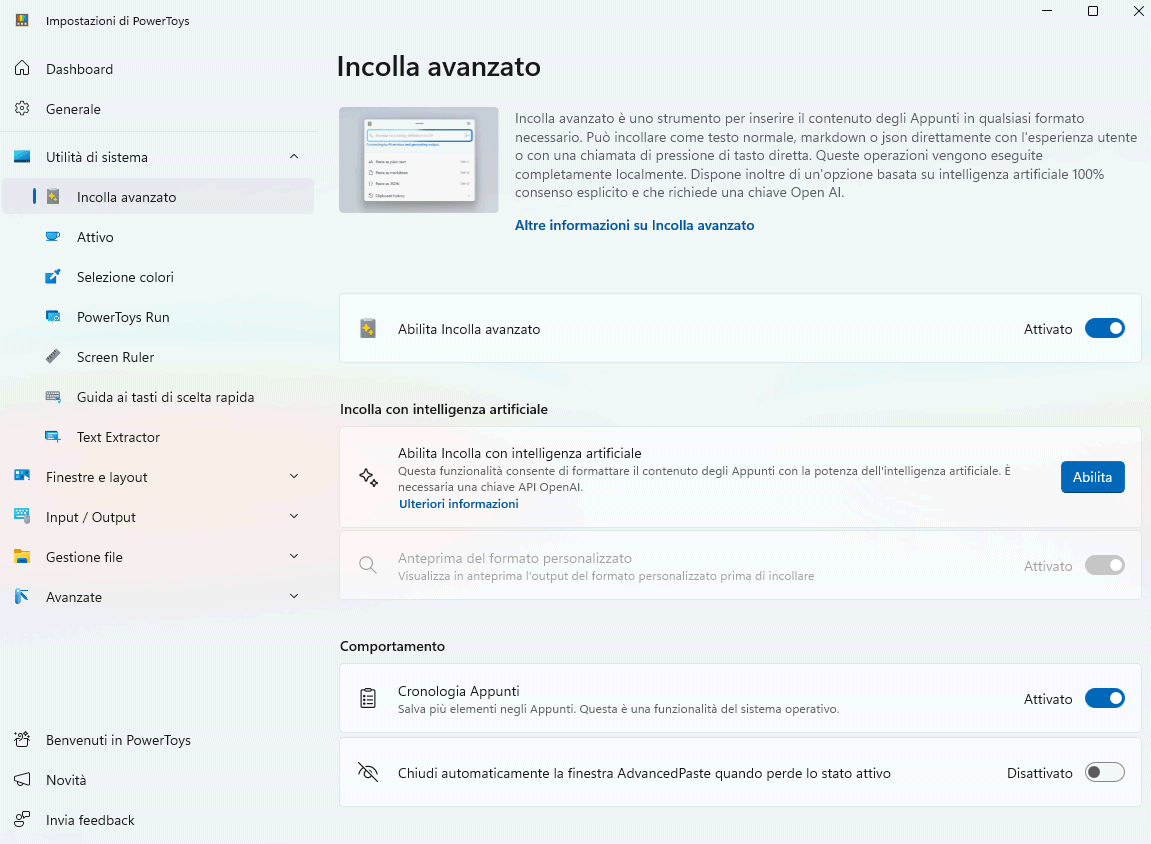Expand the Gestione file section

[x=293, y=557]
